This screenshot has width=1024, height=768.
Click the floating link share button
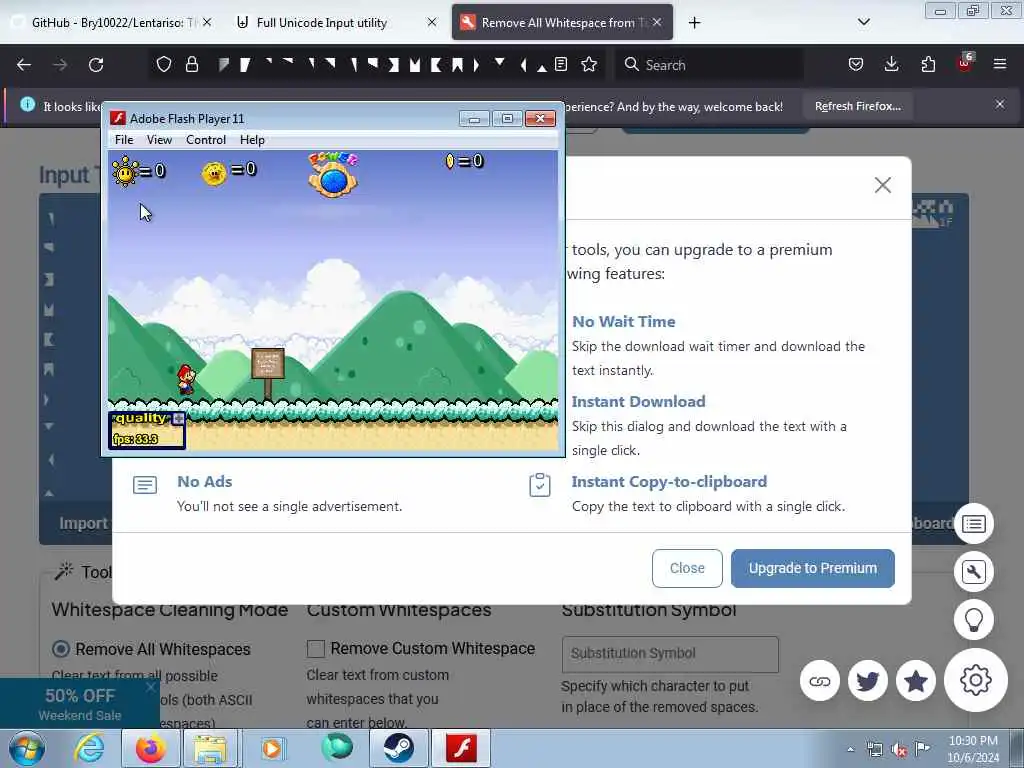820,681
